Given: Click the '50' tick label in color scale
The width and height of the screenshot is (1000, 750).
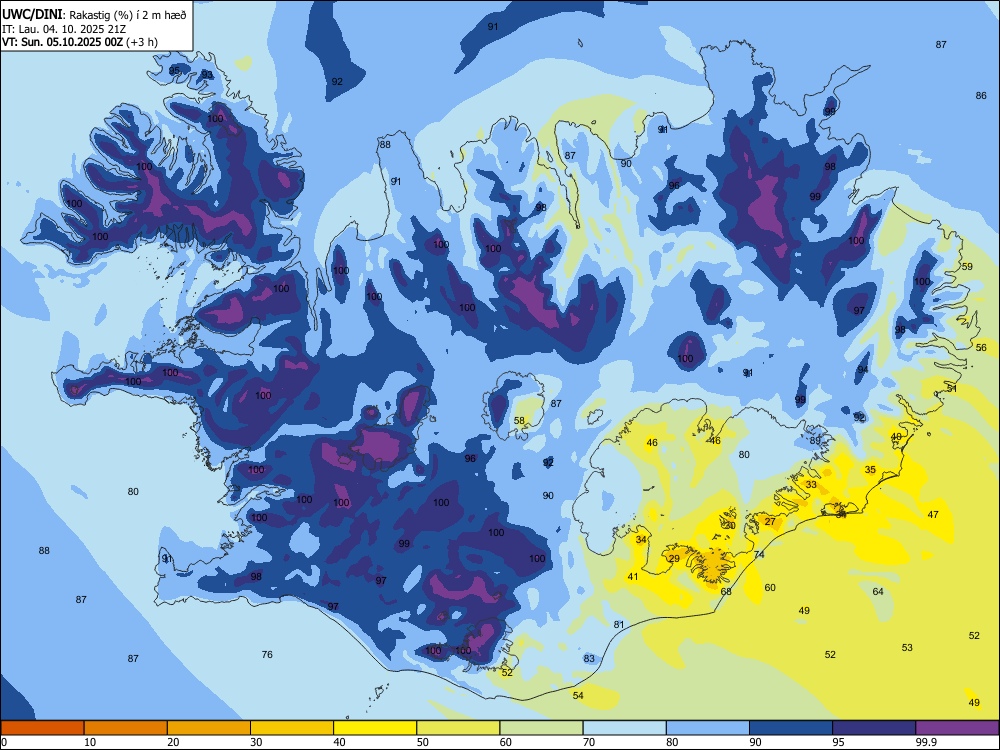Looking at the screenshot, I should (422, 742).
